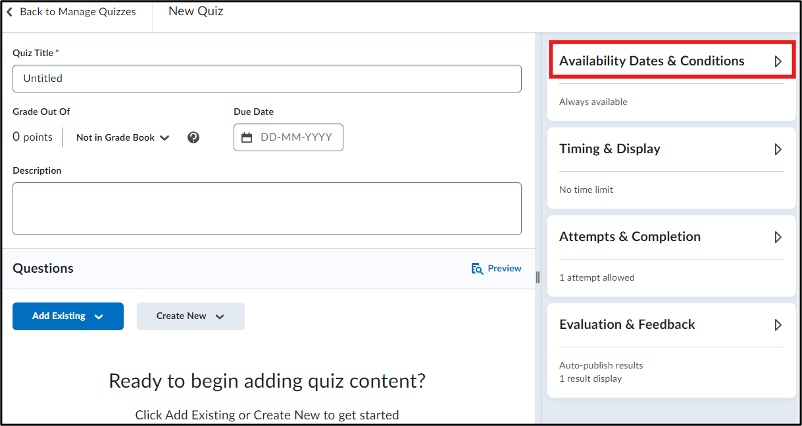The height and width of the screenshot is (426, 802).
Task: Expand the Timing & Display panel
Action: [x=778, y=149]
